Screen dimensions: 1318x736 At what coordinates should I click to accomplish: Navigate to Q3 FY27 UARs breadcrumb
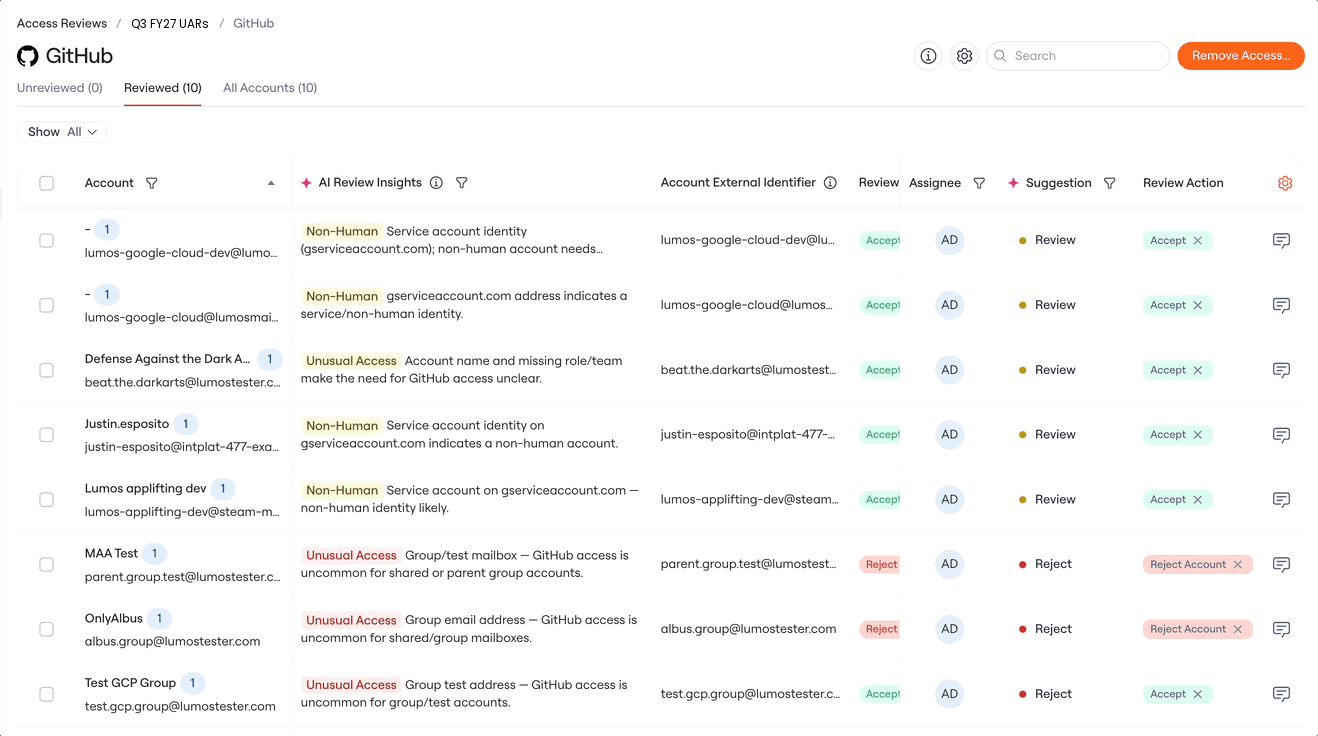click(x=170, y=23)
